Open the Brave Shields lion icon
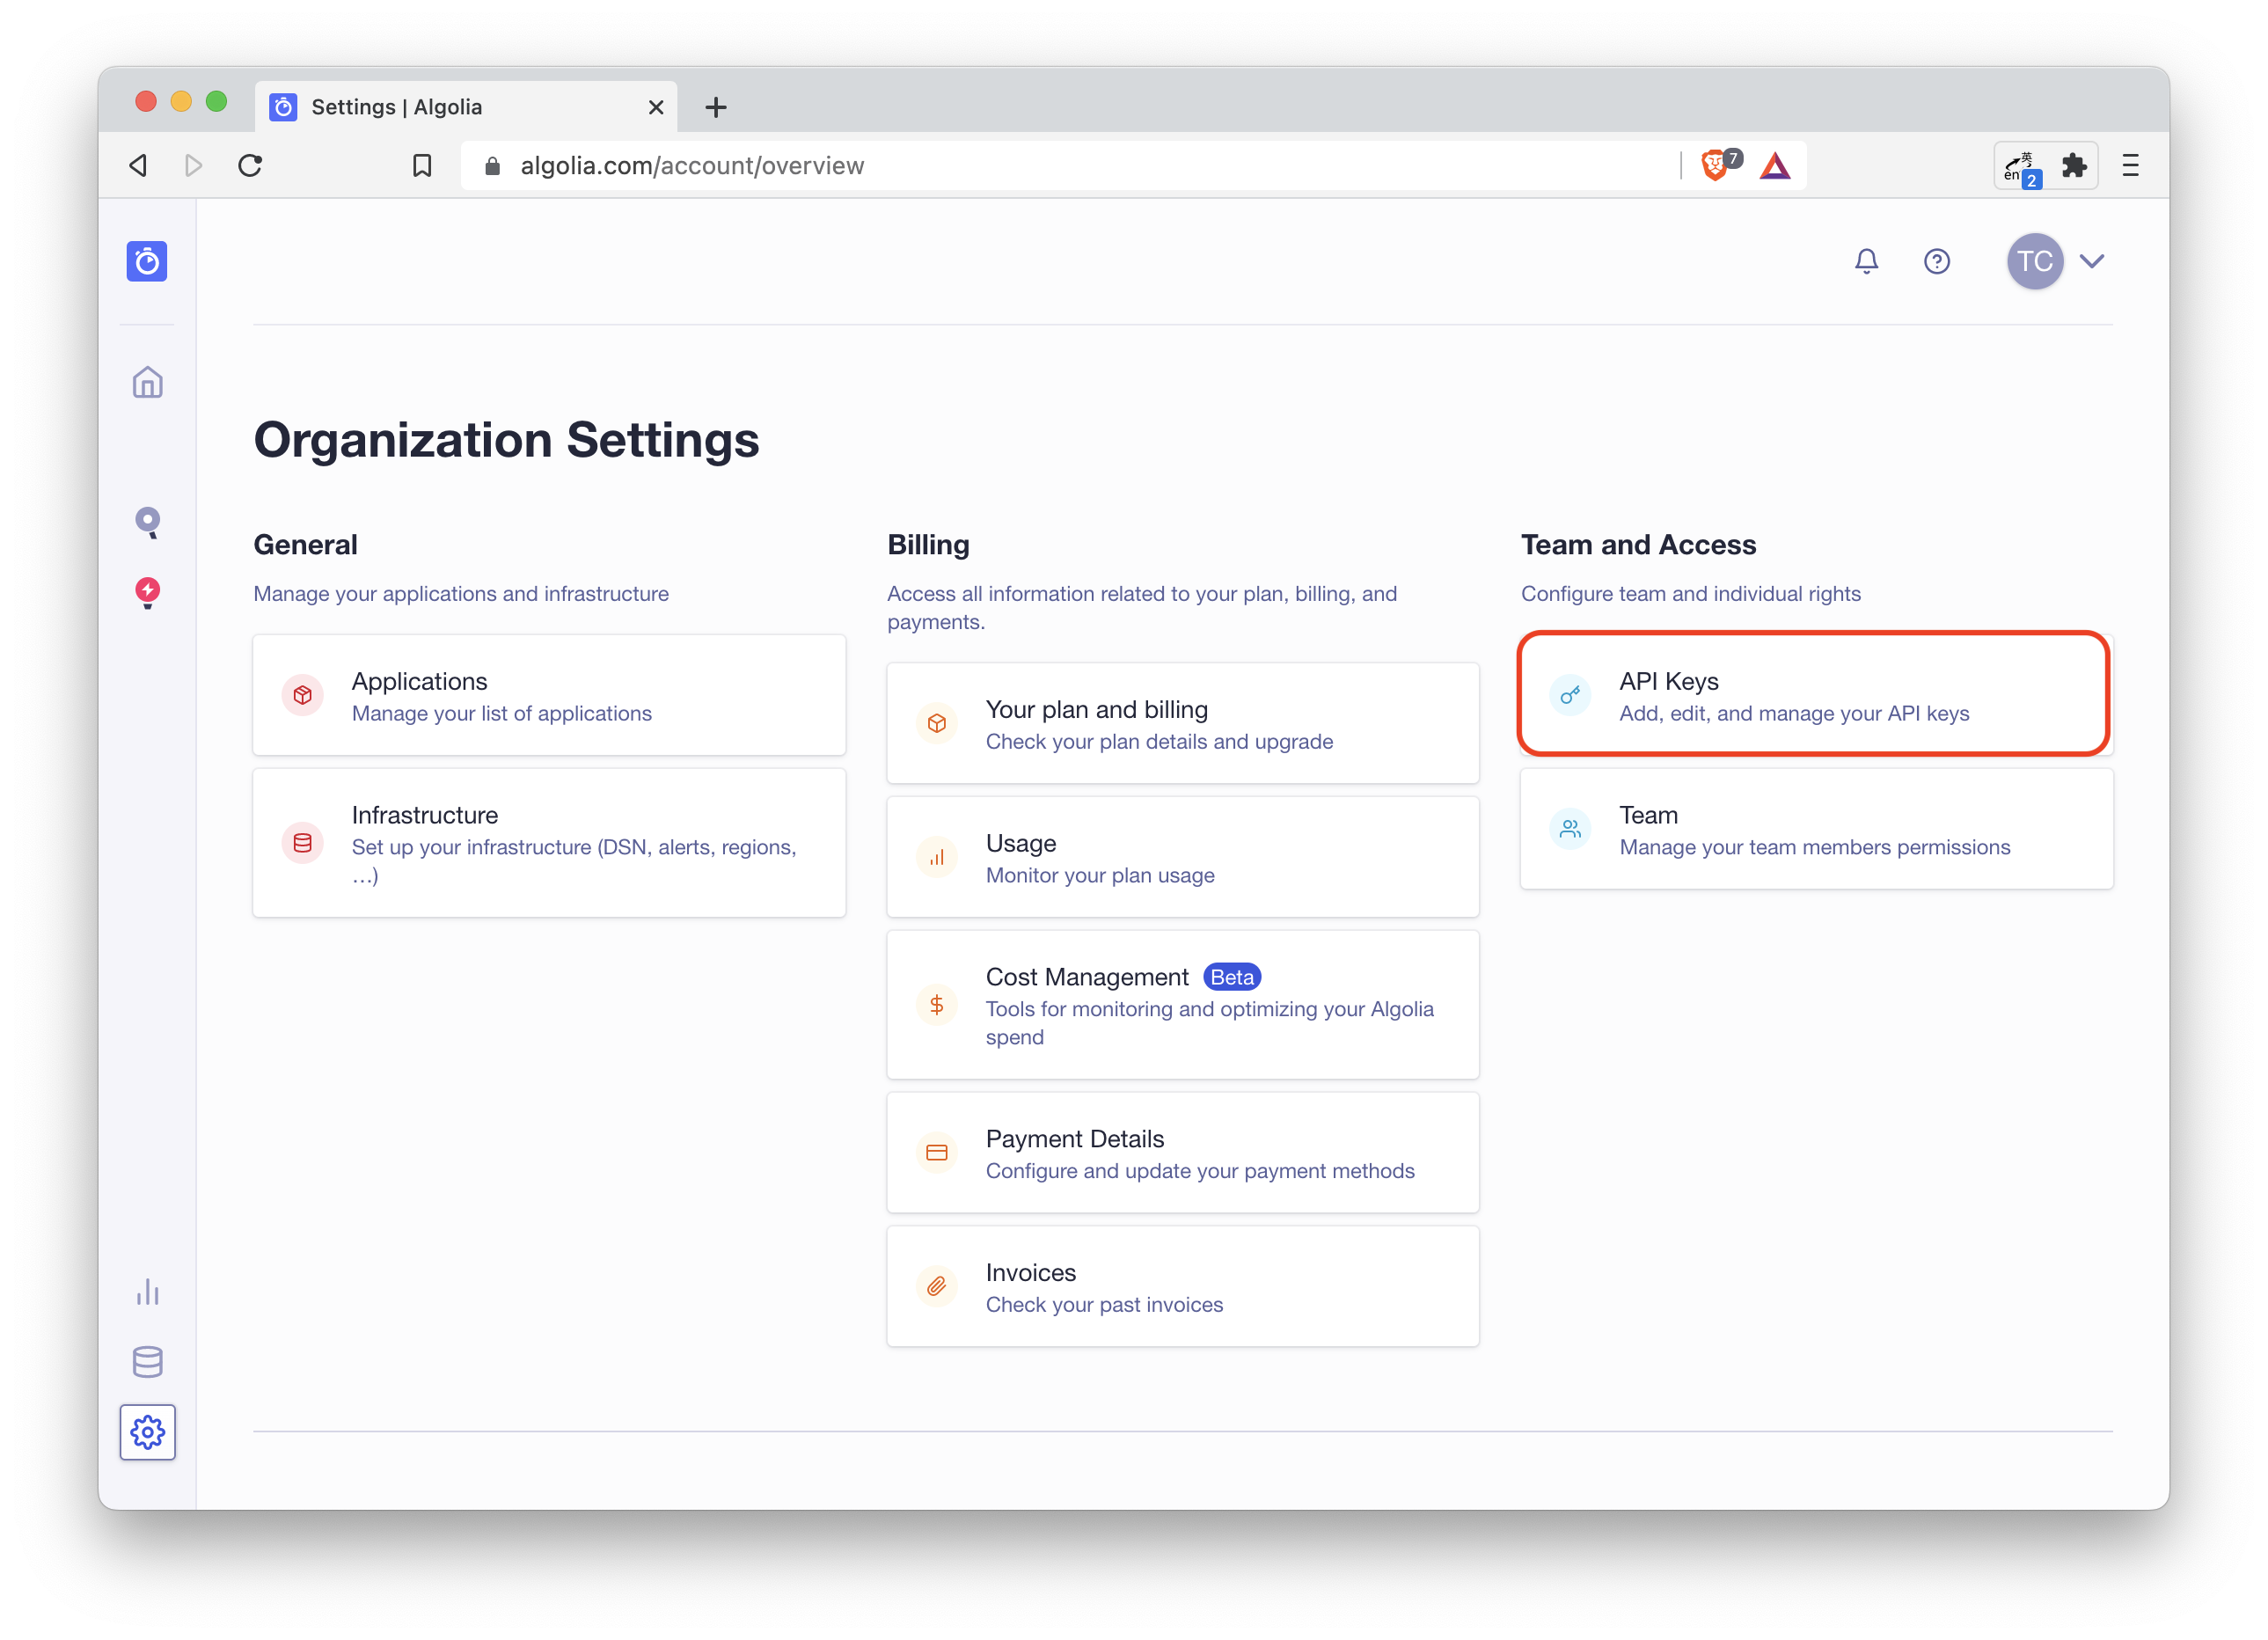Viewport: 2268px width, 1640px height. pyautogui.click(x=1716, y=165)
